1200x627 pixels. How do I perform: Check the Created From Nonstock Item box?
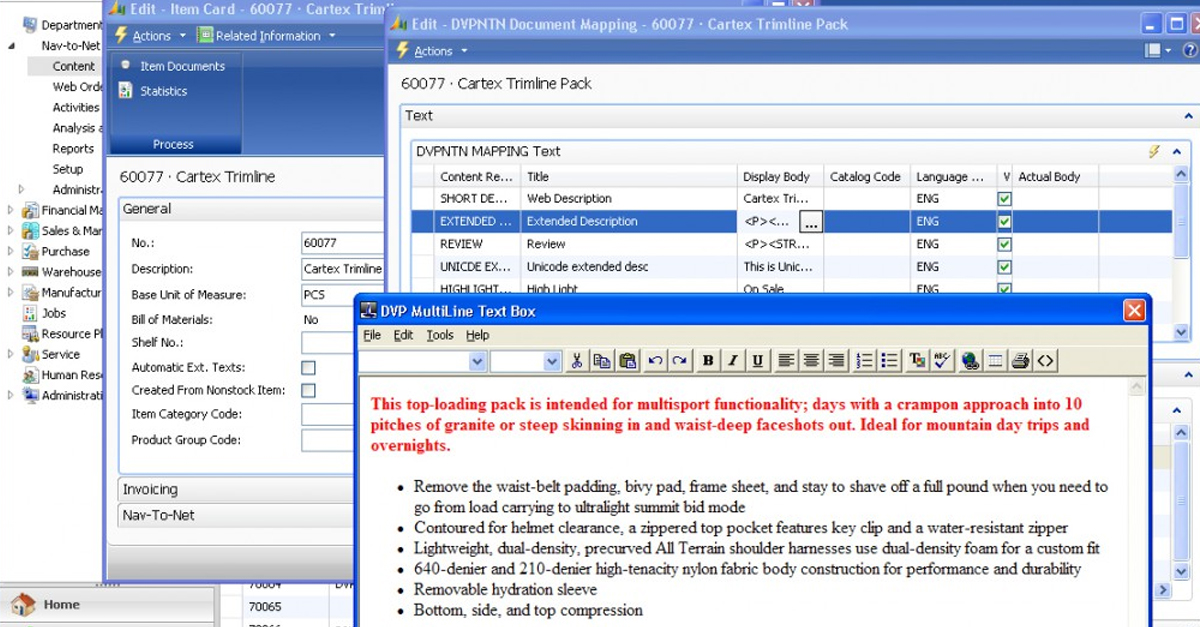tap(308, 391)
